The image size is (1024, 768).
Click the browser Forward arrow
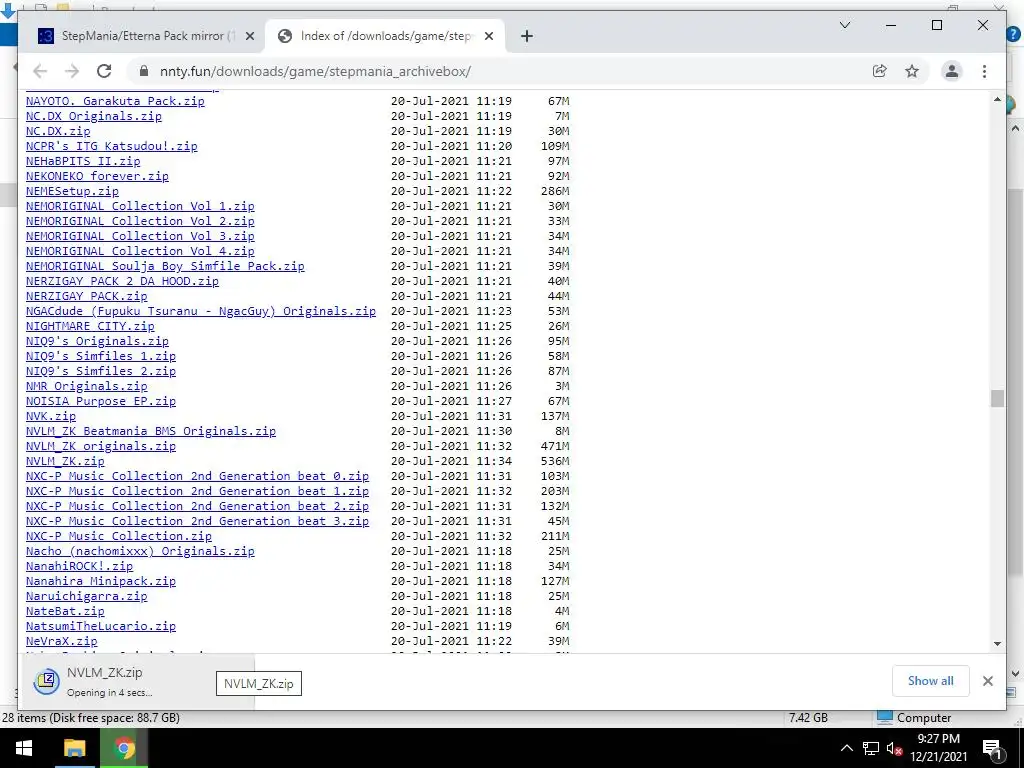pyautogui.click(x=72, y=71)
